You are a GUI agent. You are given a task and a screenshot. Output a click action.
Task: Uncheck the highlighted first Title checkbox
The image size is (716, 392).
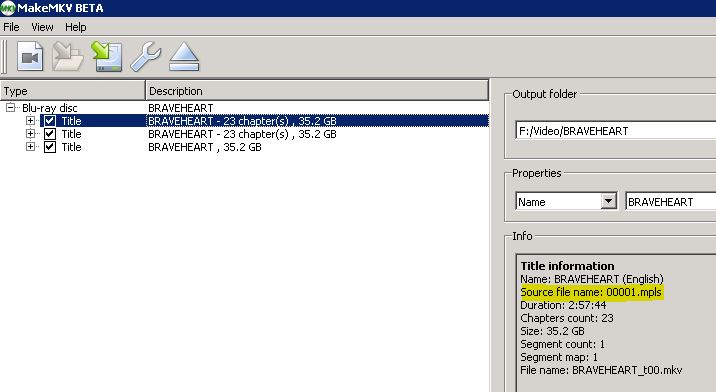[x=50, y=121]
